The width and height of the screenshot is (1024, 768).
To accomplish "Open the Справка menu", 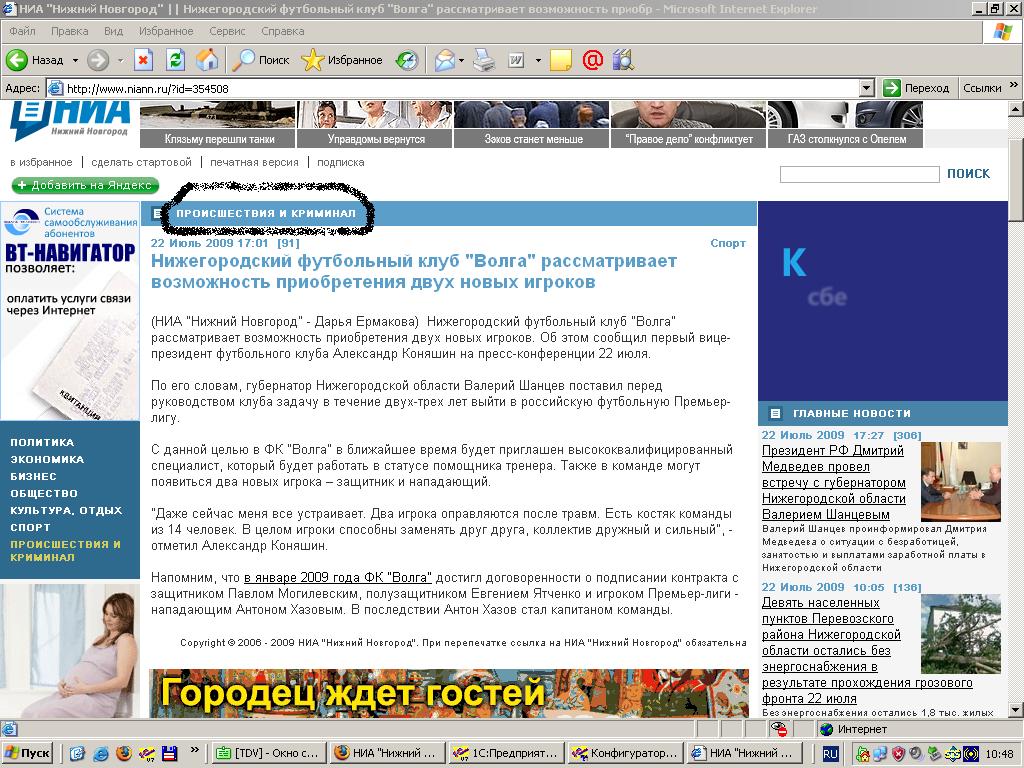I will pyautogui.click(x=283, y=31).
